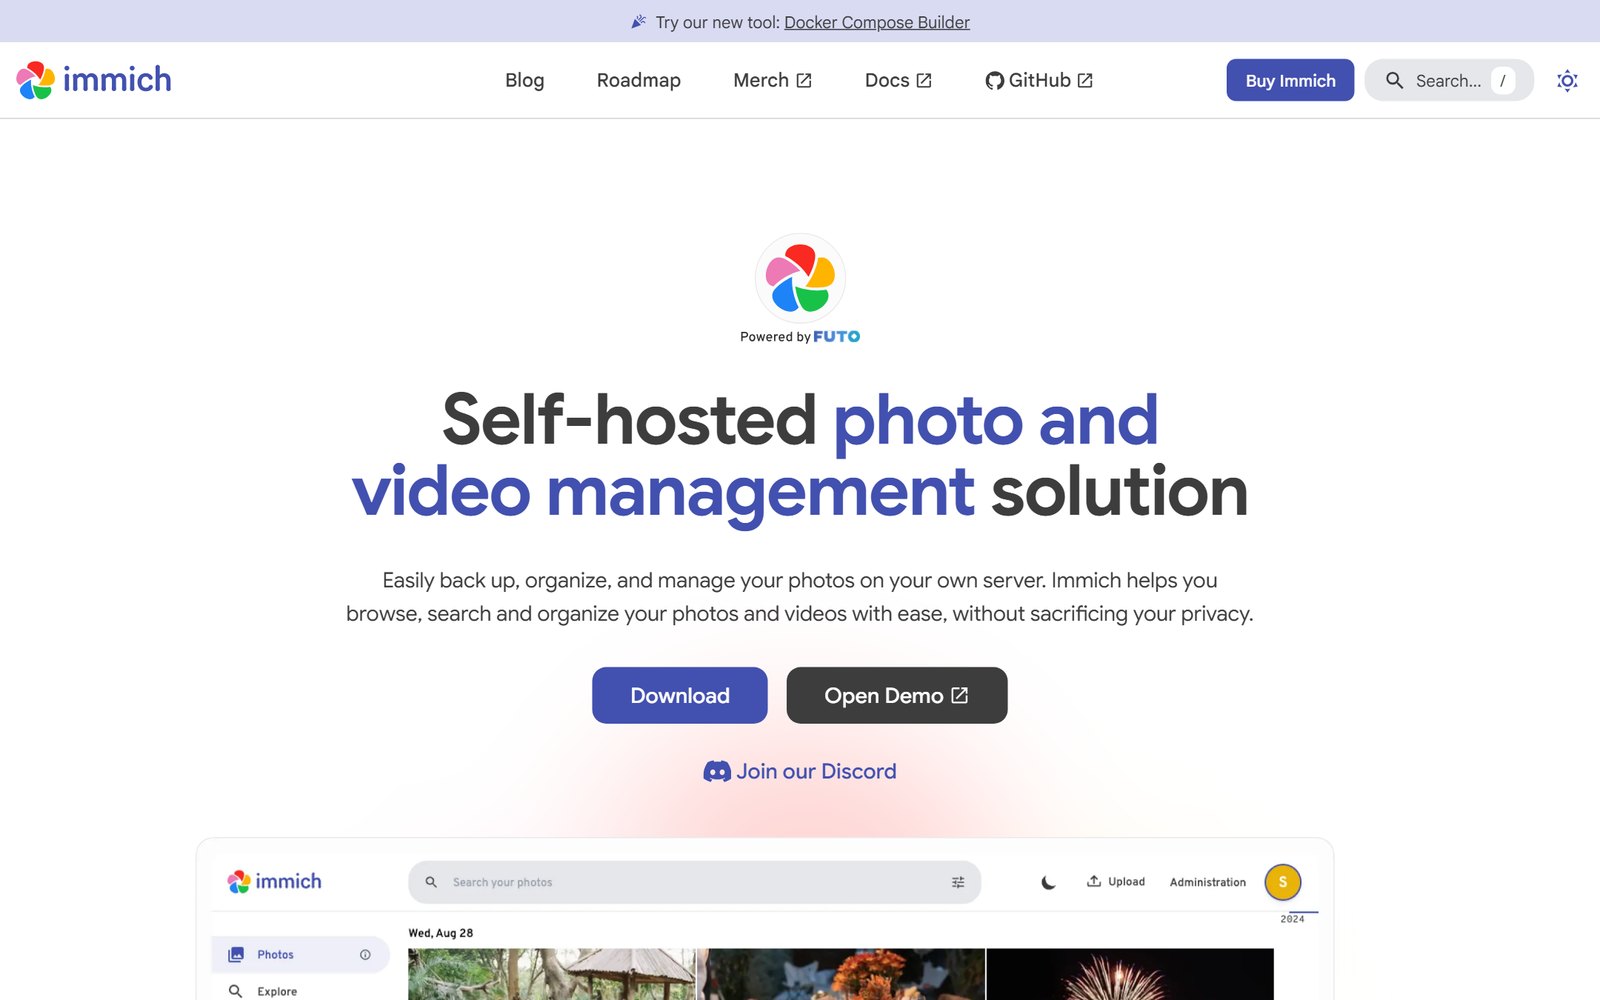Viewport: 1600px width, 1000px height.
Task: Click the Administration link in preview
Action: pos(1208,882)
